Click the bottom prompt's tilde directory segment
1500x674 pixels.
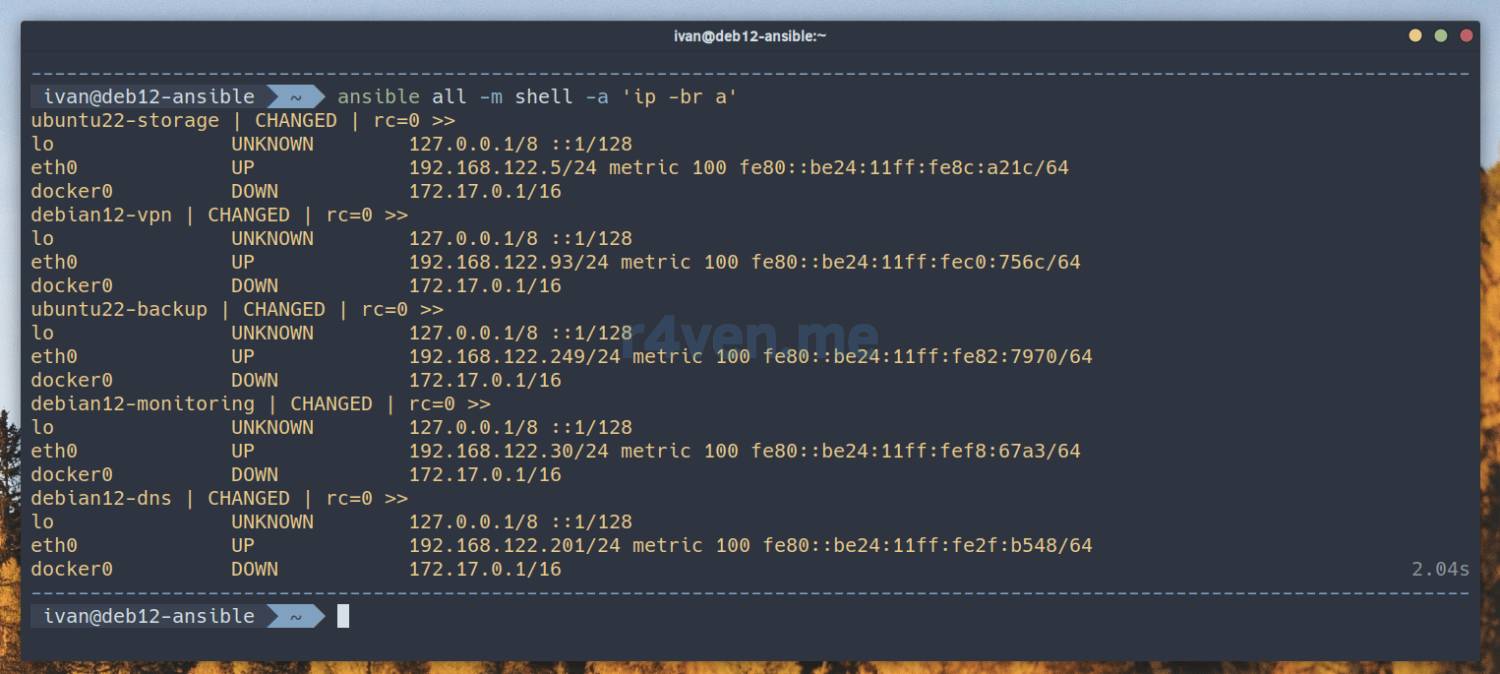coord(297,617)
